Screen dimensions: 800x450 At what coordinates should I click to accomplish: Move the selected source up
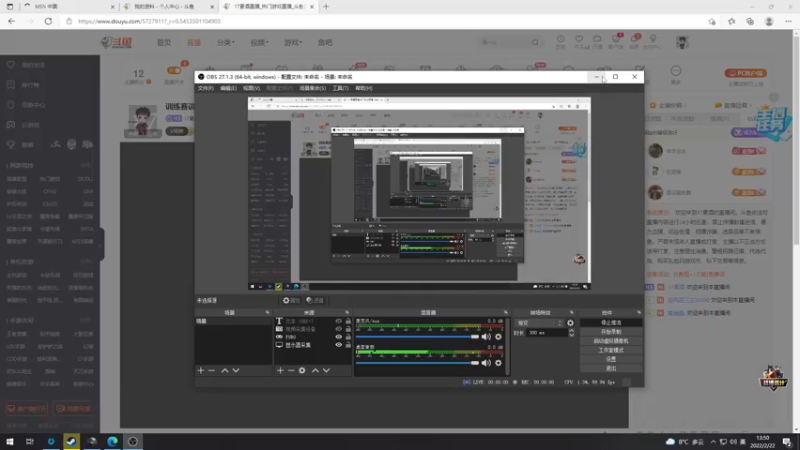(x=315, y=370)
